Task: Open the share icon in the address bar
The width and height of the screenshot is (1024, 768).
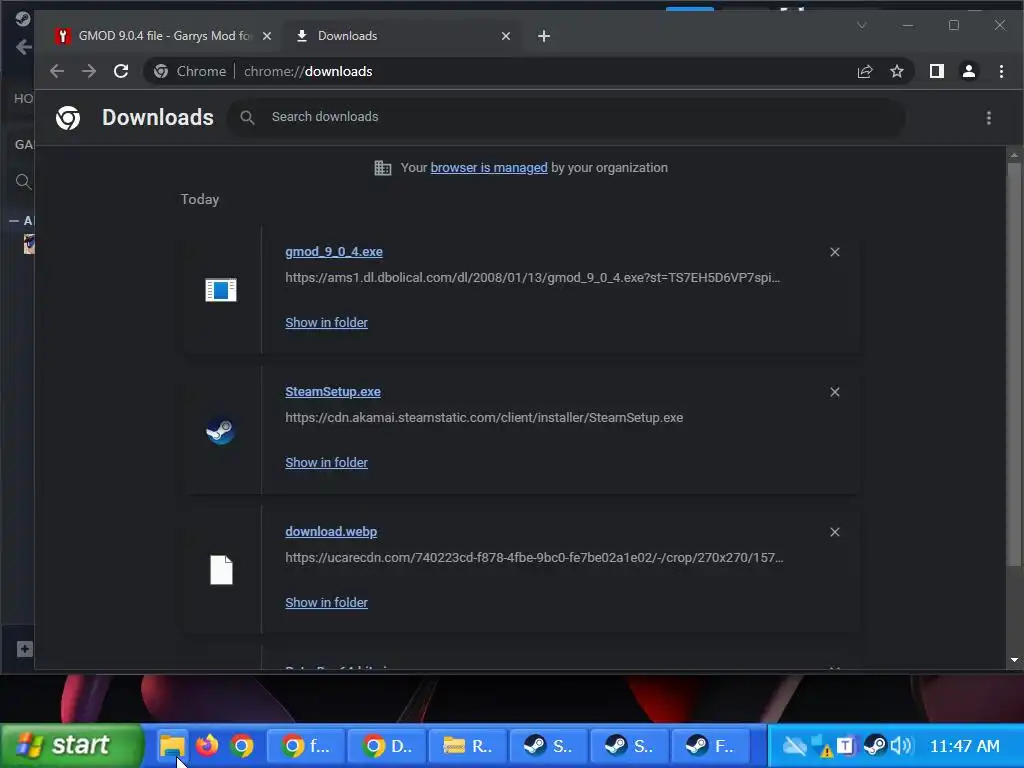Action: click(x=865, y=71)
